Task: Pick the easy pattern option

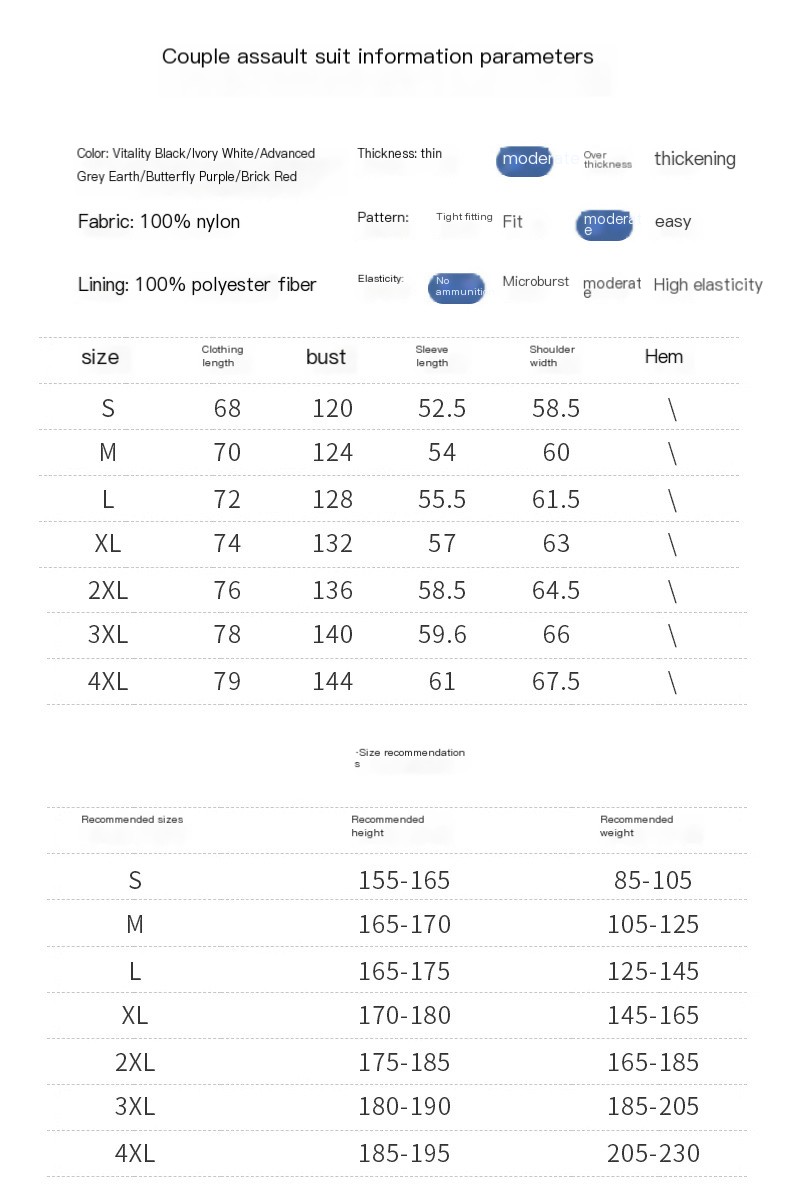Action: point(673,222)
